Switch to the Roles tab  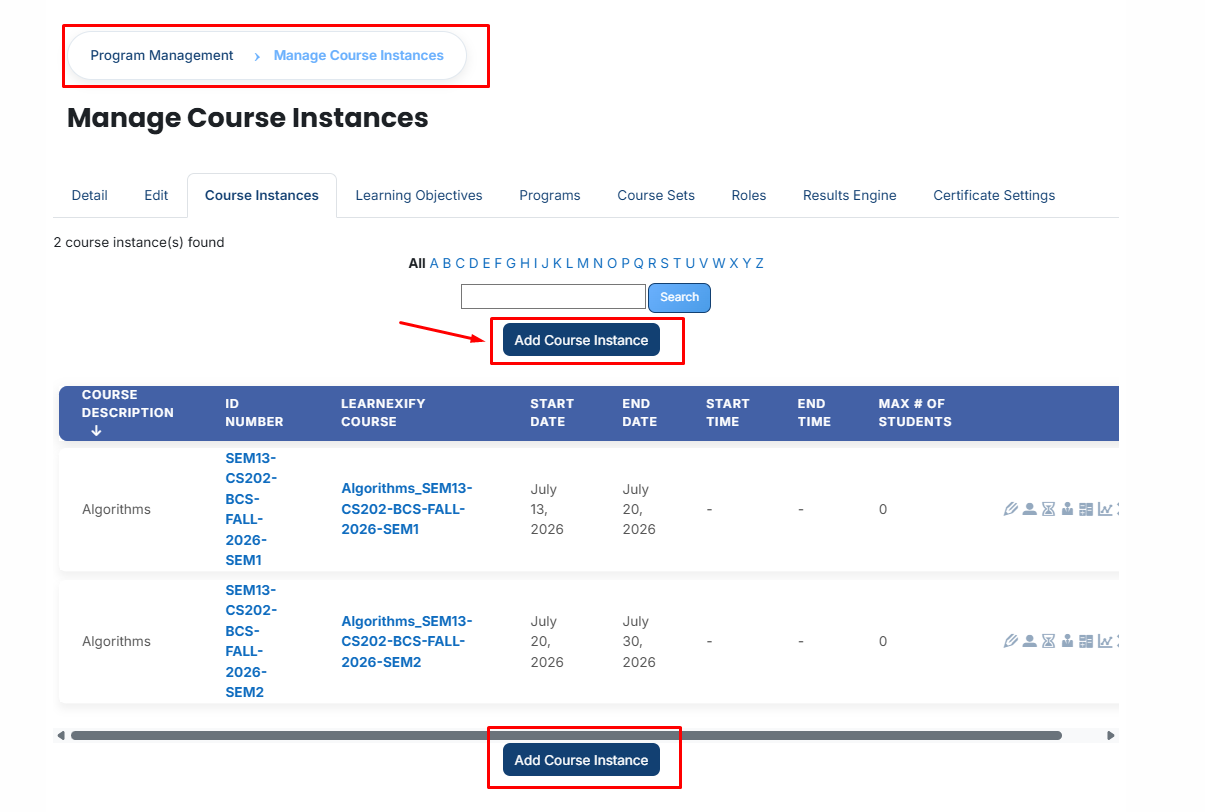click(x=749, y=195)
